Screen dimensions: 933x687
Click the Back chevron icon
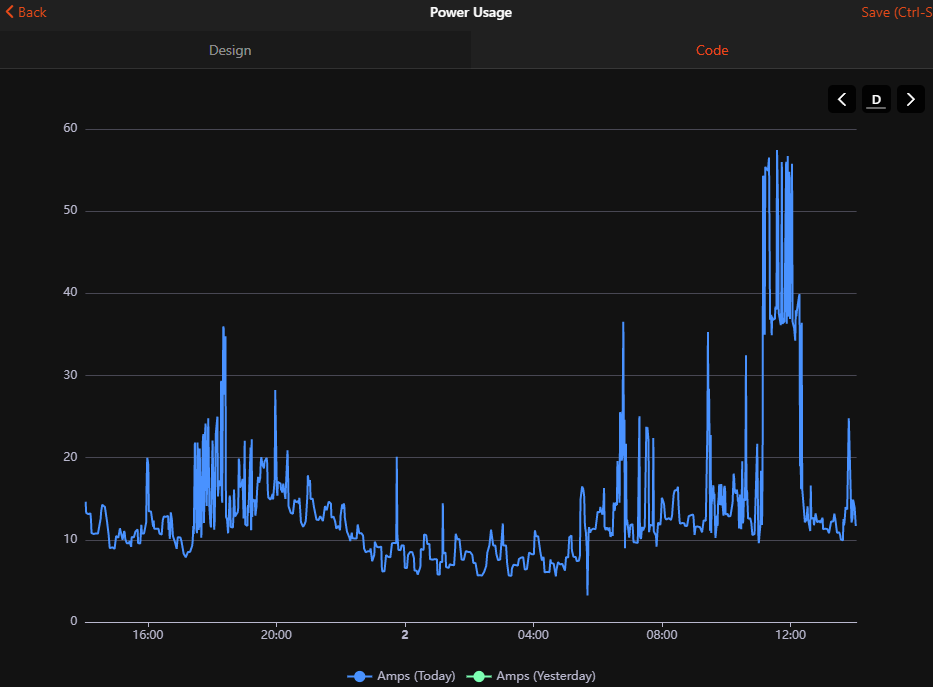coord(9,12)
